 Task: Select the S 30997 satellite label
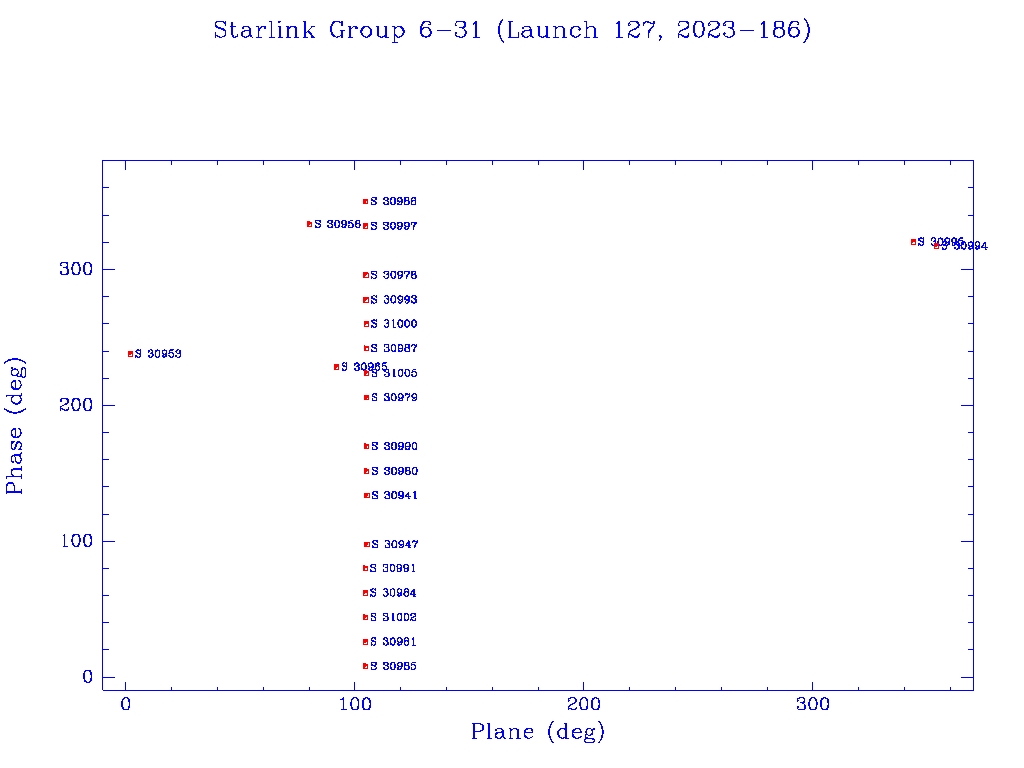(x=393, y=226)
